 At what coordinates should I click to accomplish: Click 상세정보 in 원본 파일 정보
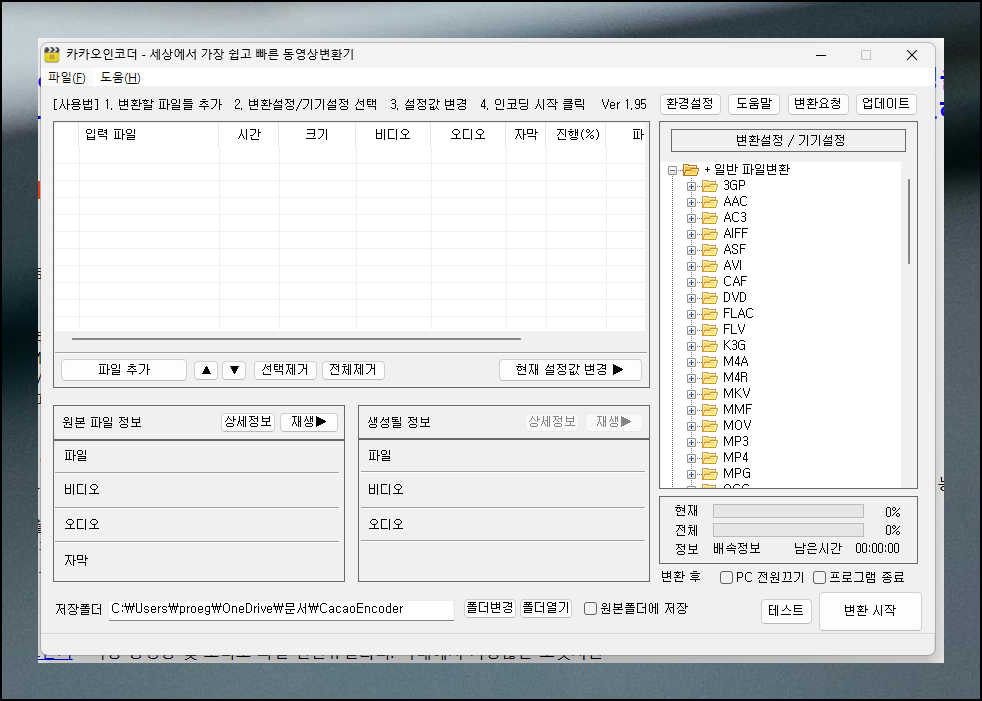(x=248, y=422)
